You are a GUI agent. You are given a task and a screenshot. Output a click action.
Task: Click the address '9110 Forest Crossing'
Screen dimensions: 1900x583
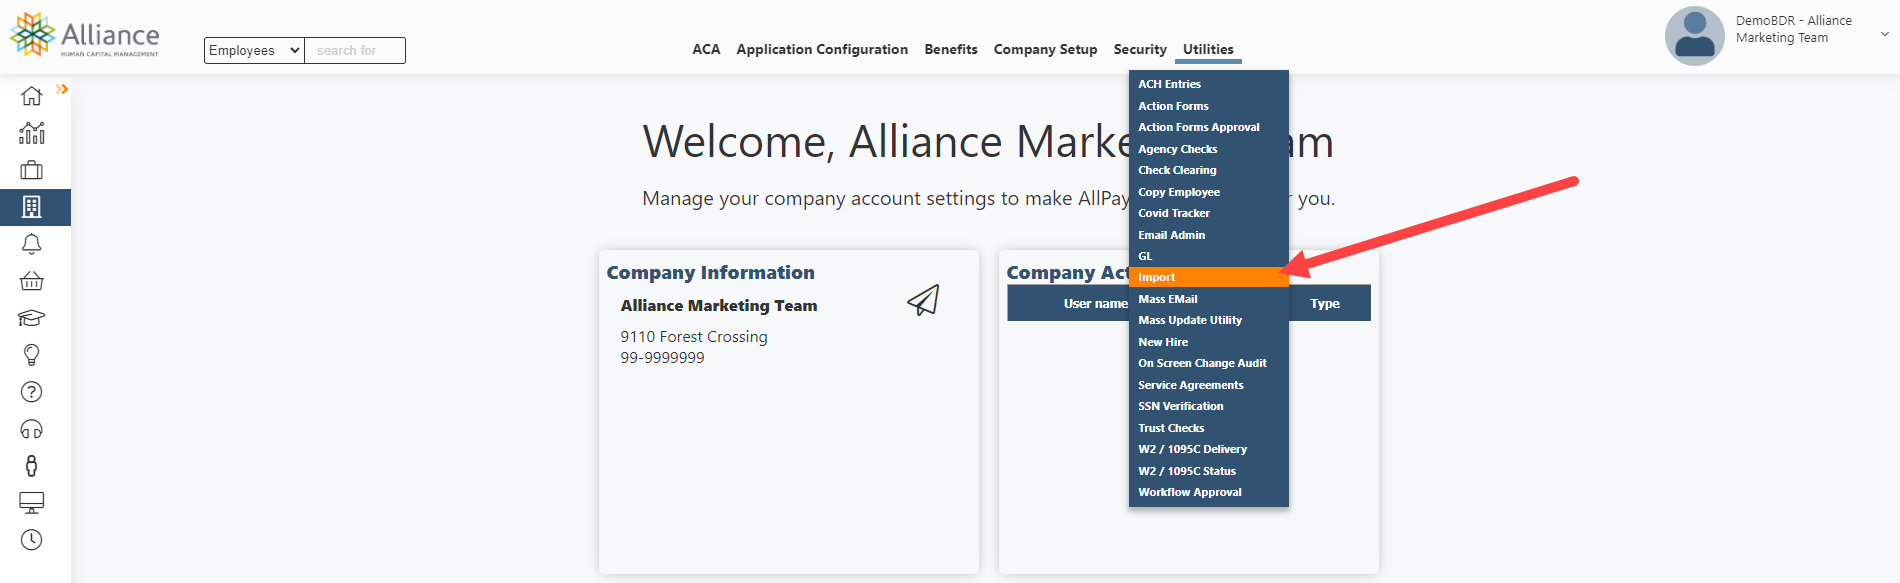(x=694, y=337)
